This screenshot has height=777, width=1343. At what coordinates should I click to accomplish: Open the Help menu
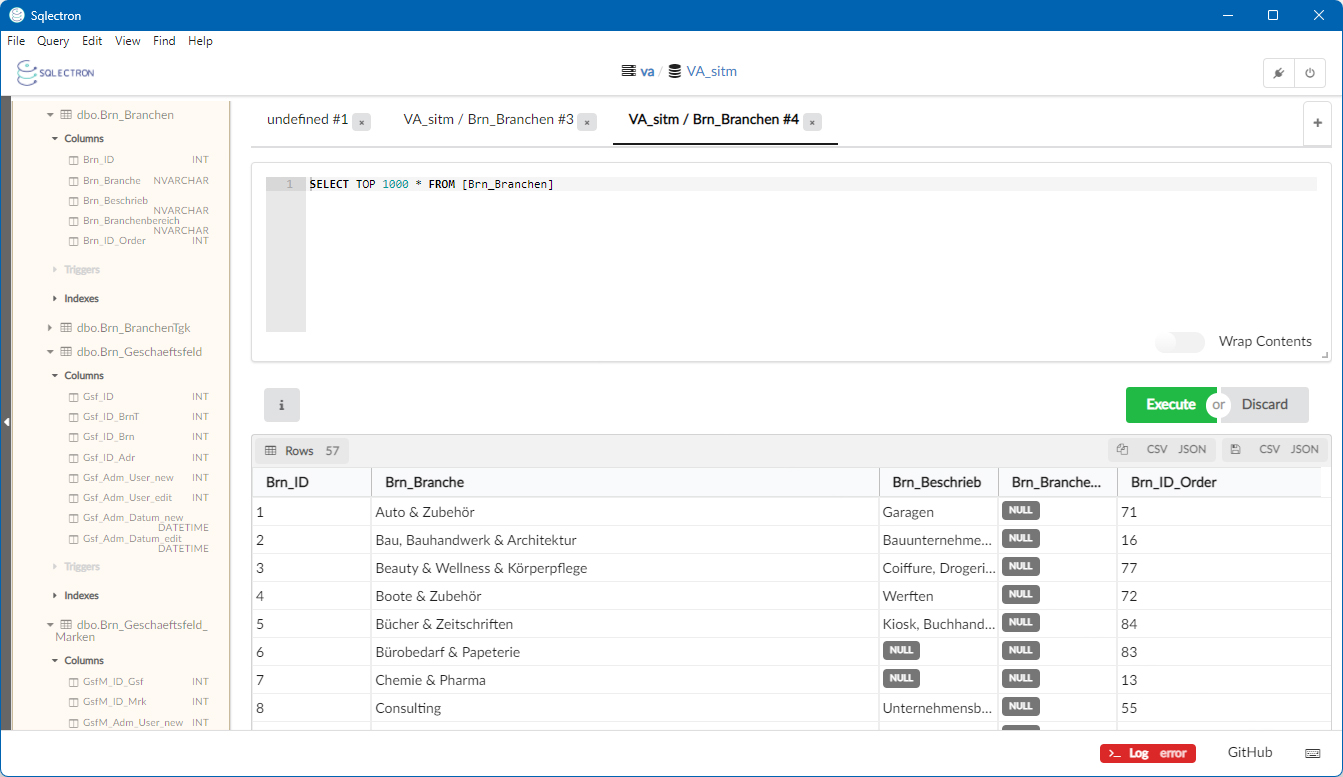click(200, 41)
